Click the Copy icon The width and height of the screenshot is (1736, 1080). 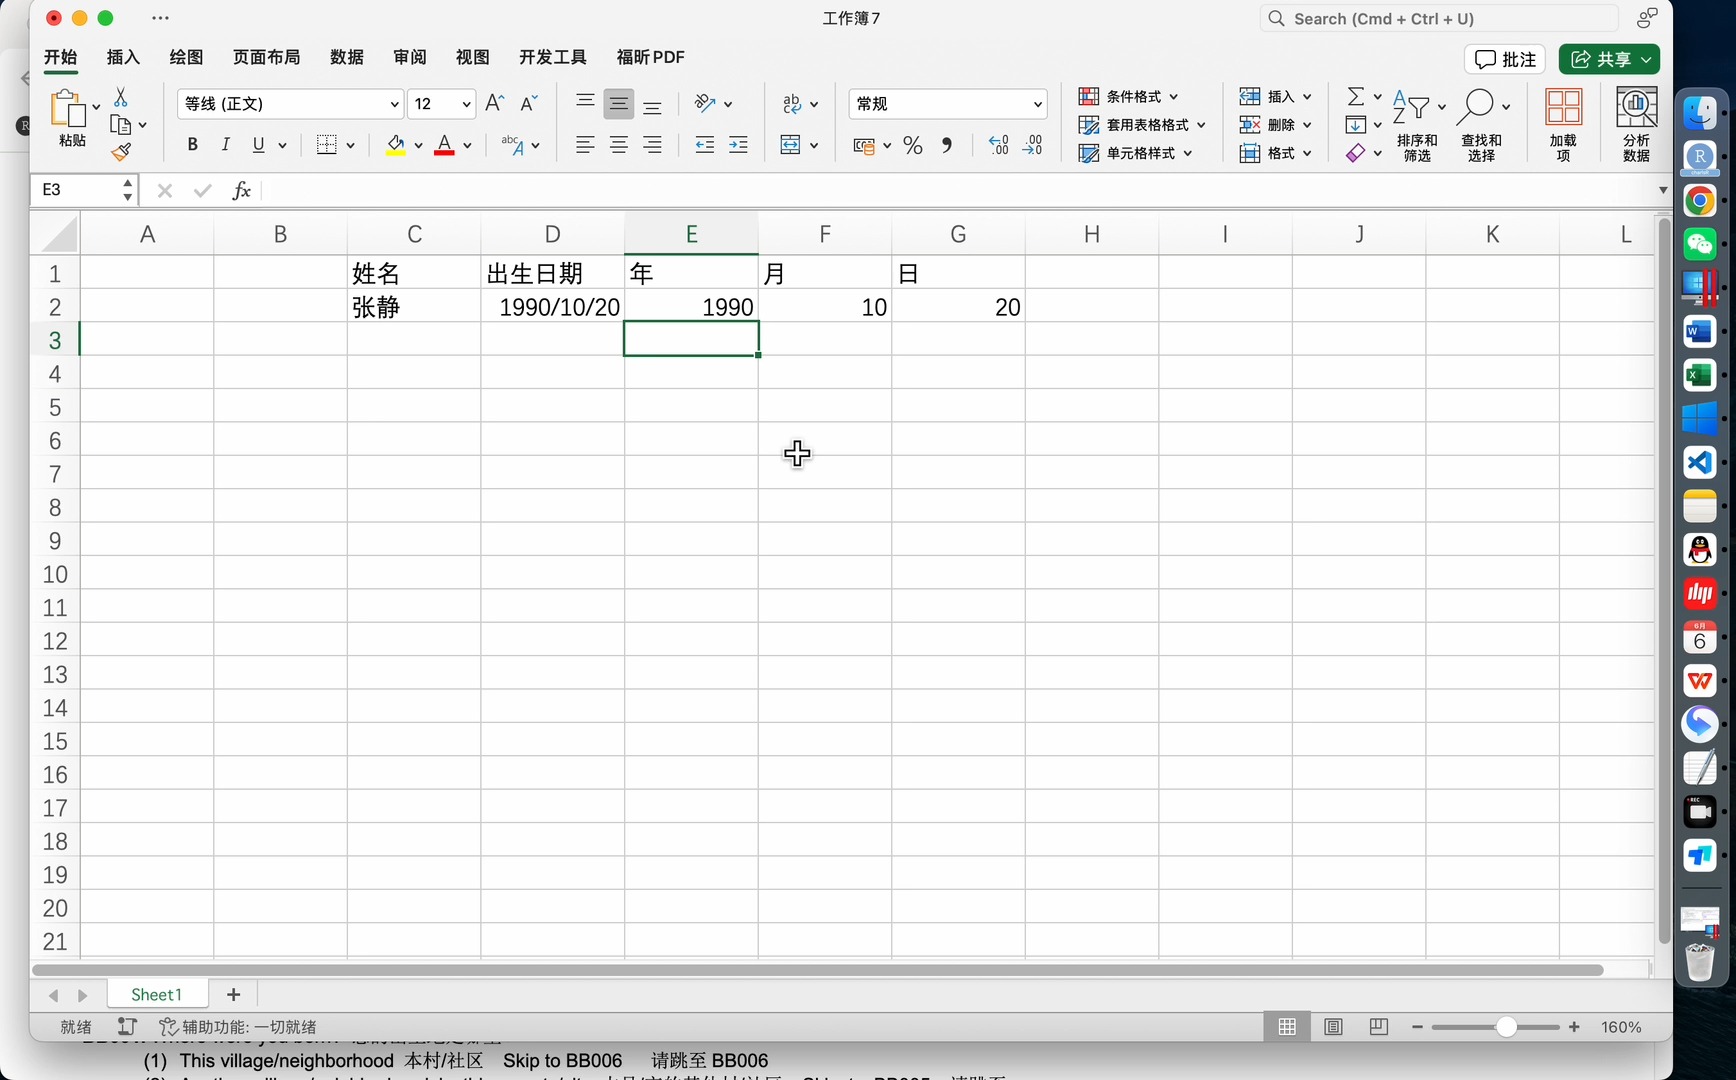pyautogui.click(x=121, y=125)
